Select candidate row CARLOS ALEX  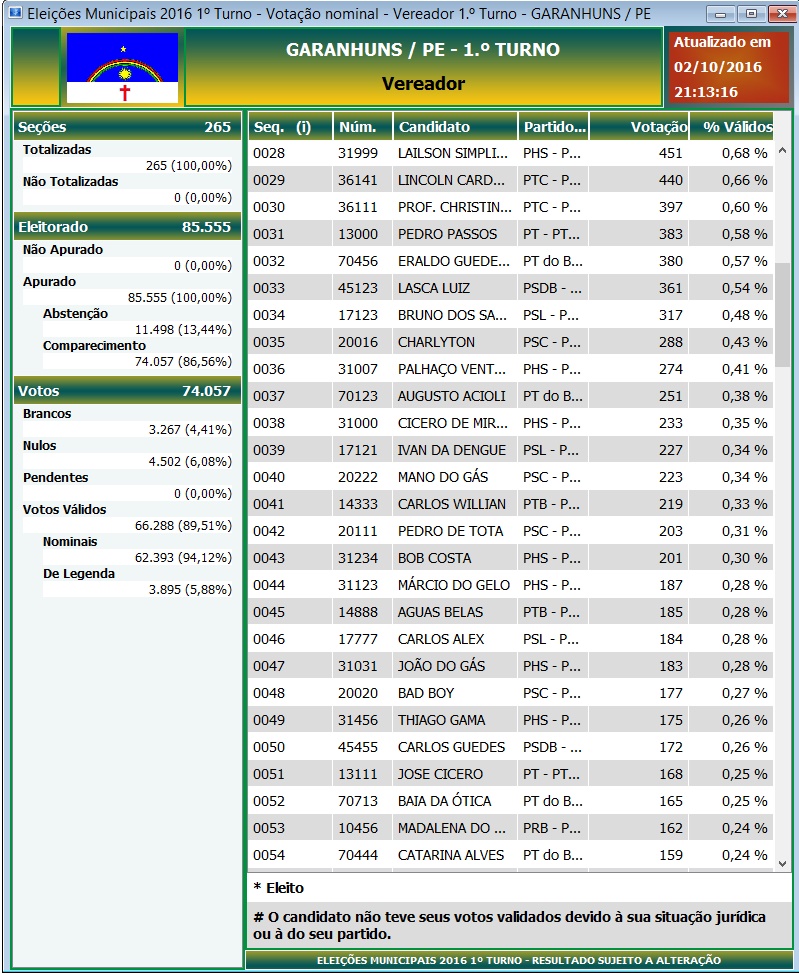(x=510, y=639)
